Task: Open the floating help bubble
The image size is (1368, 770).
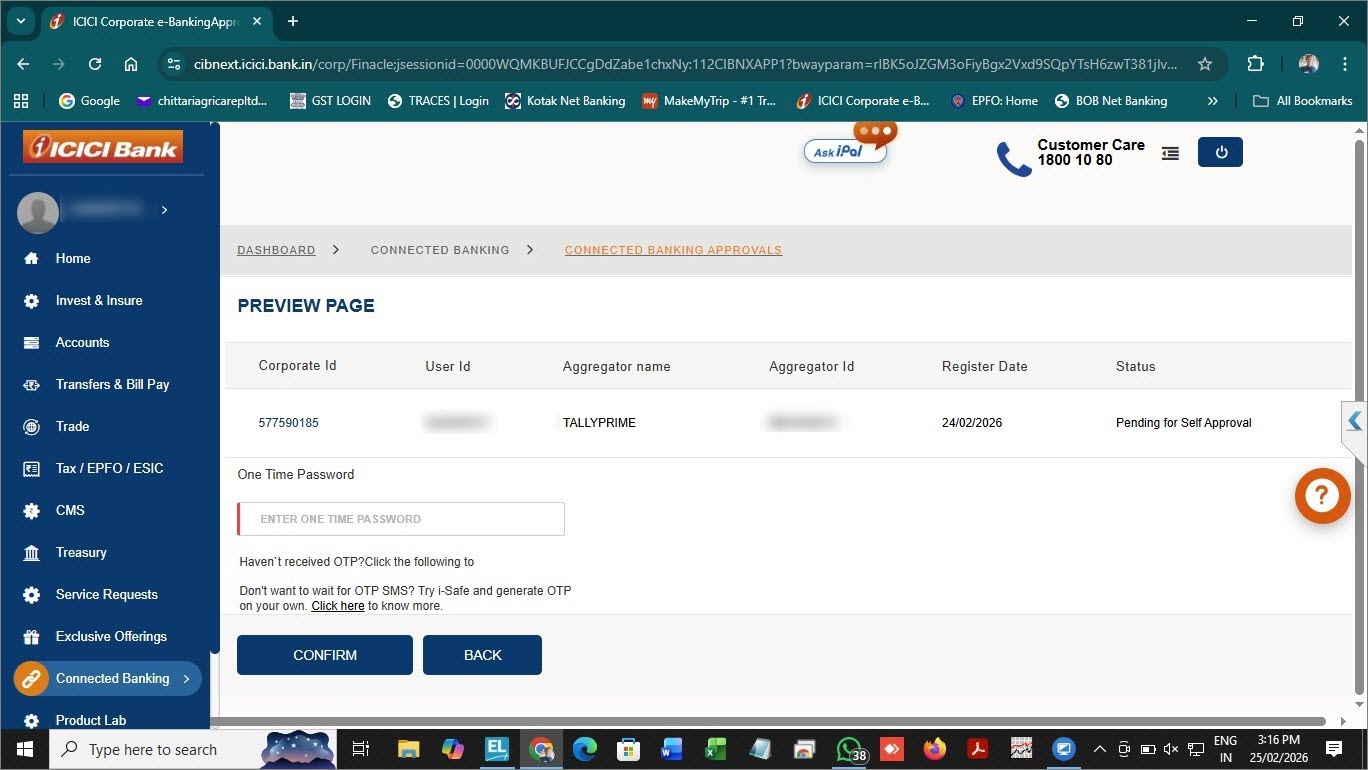Action: pyautogui.click(x=1321, y=495)
